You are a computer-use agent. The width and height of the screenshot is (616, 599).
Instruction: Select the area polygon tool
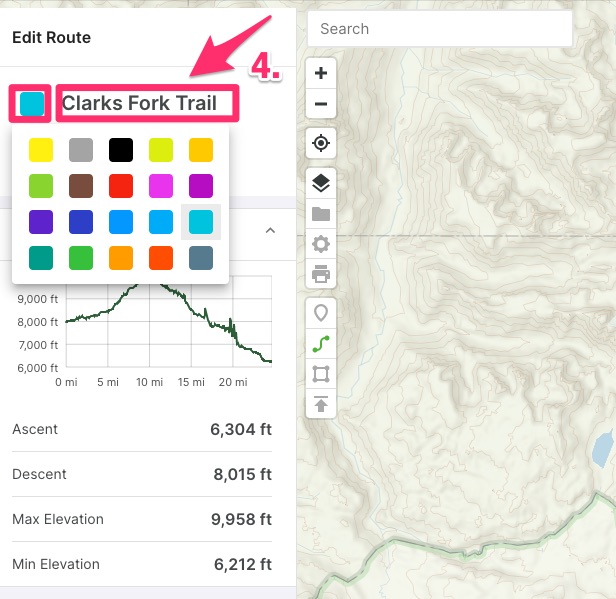click(x=321, y=374)
